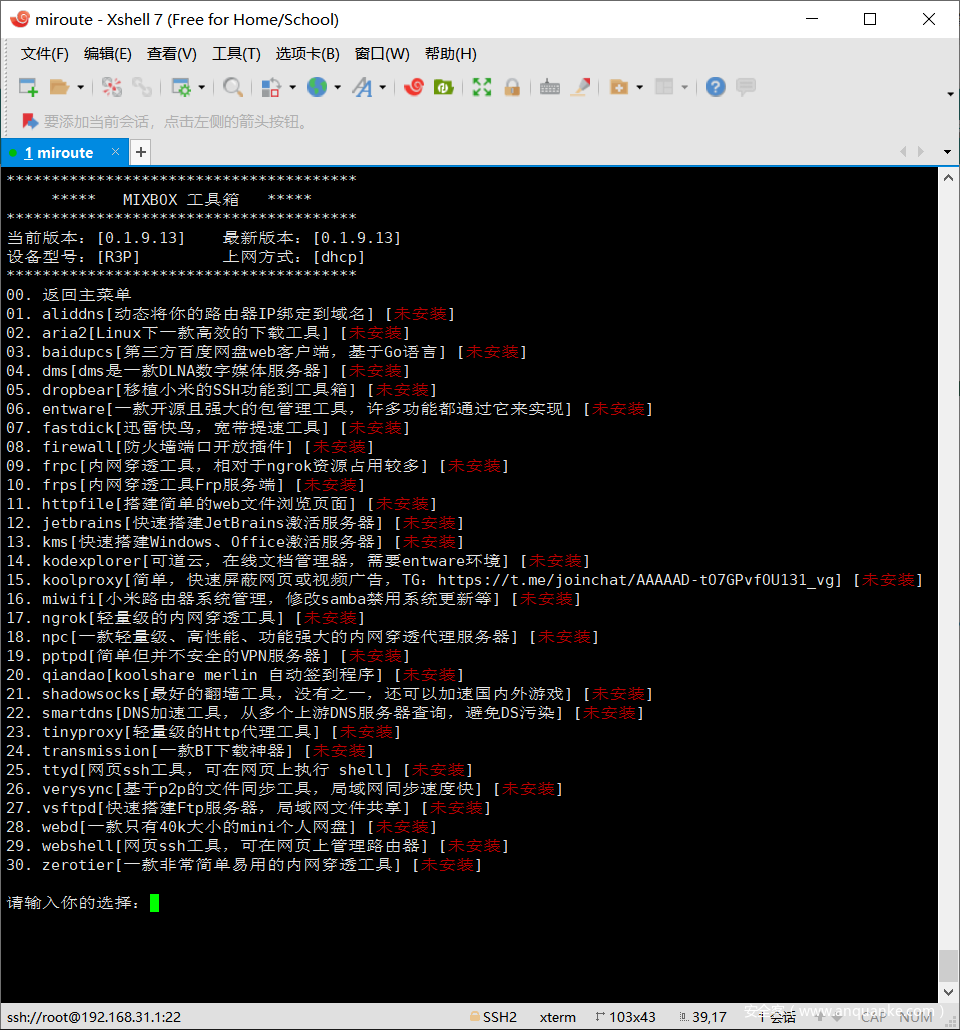
Task: Click the red Xmanager swirl icon
Action: coord(413,87)
